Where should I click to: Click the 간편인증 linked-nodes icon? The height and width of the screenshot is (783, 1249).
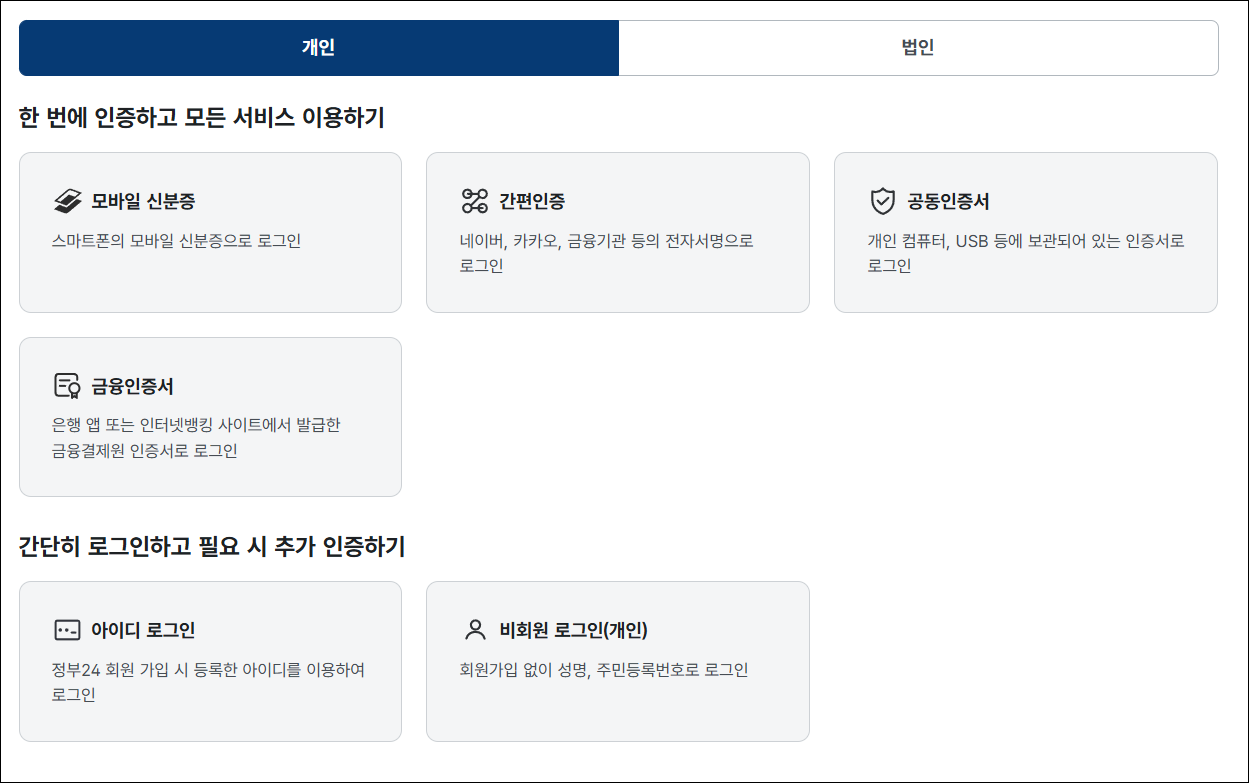[474, 201]
